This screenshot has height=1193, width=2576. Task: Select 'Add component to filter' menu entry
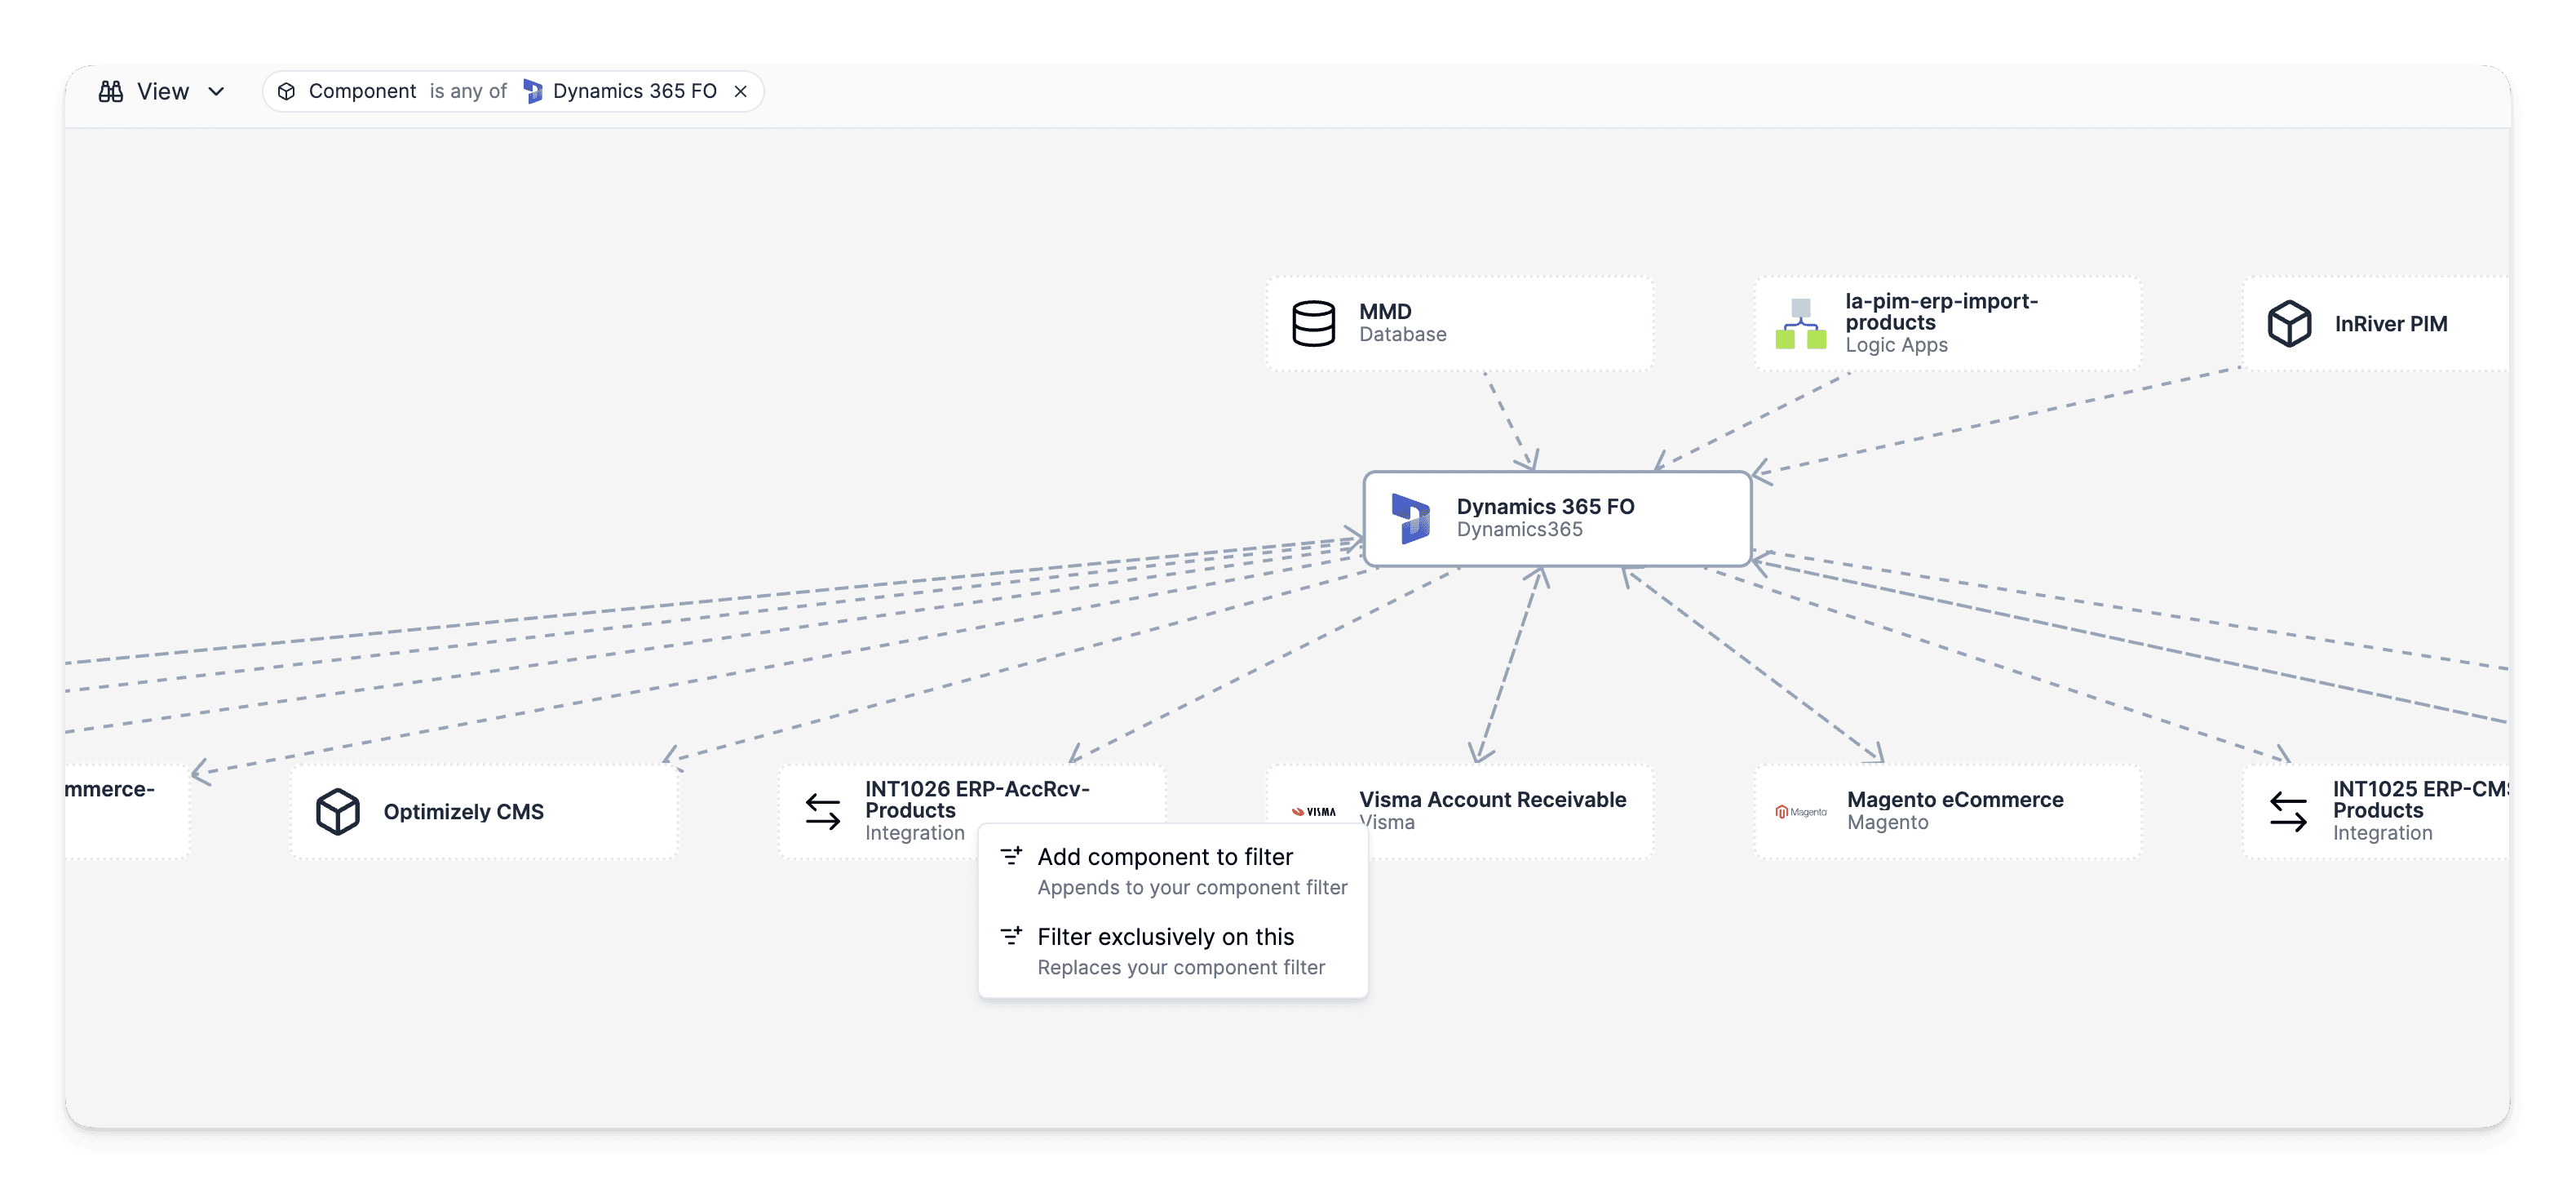tap(1173, 870)
